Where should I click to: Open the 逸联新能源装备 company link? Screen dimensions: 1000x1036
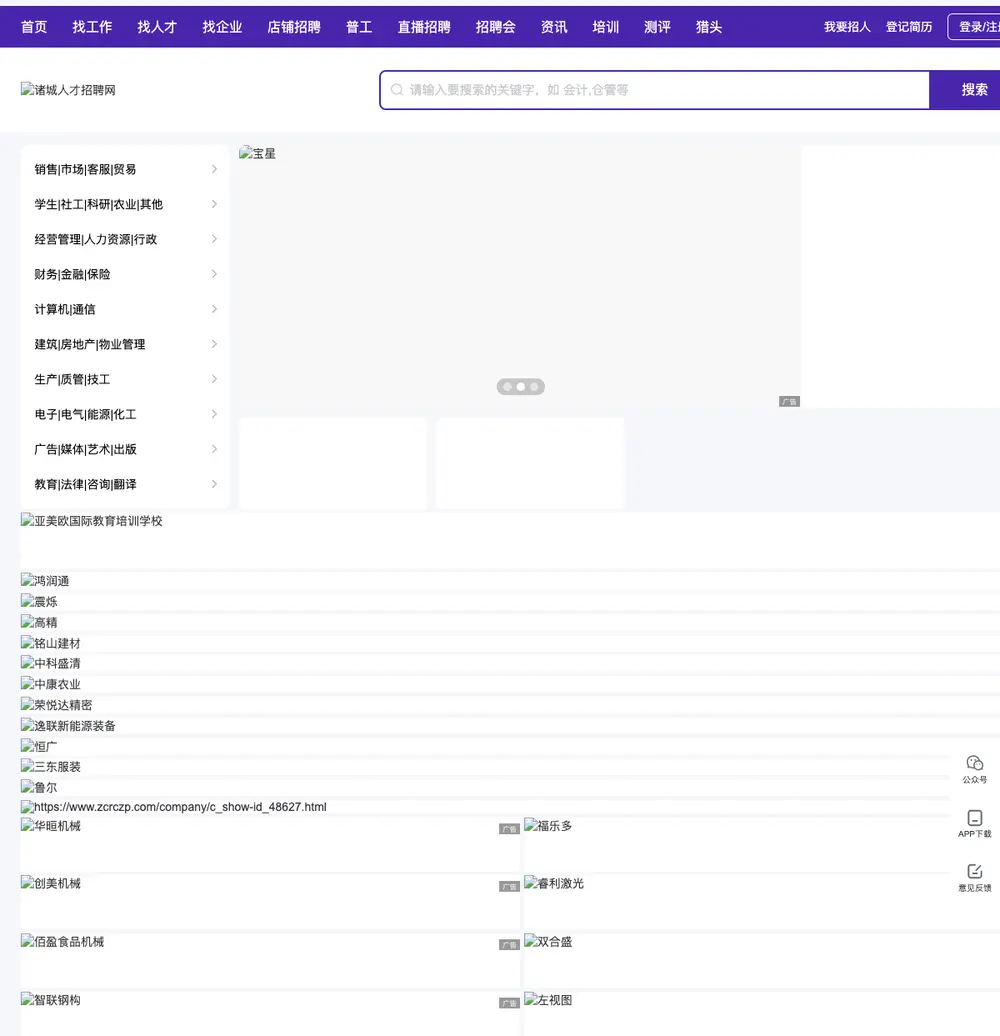510,725
